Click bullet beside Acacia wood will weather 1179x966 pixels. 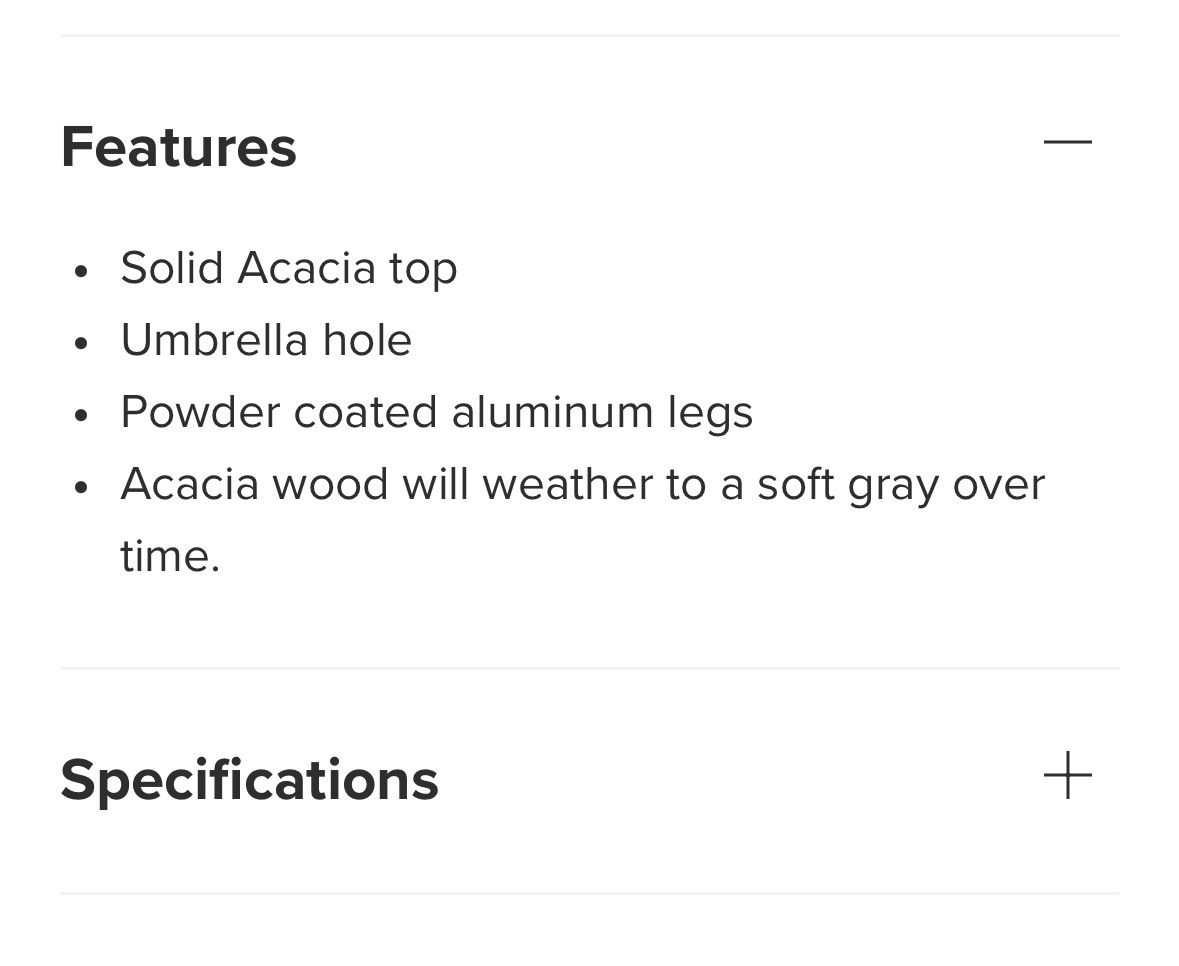[x=82, y=487]
